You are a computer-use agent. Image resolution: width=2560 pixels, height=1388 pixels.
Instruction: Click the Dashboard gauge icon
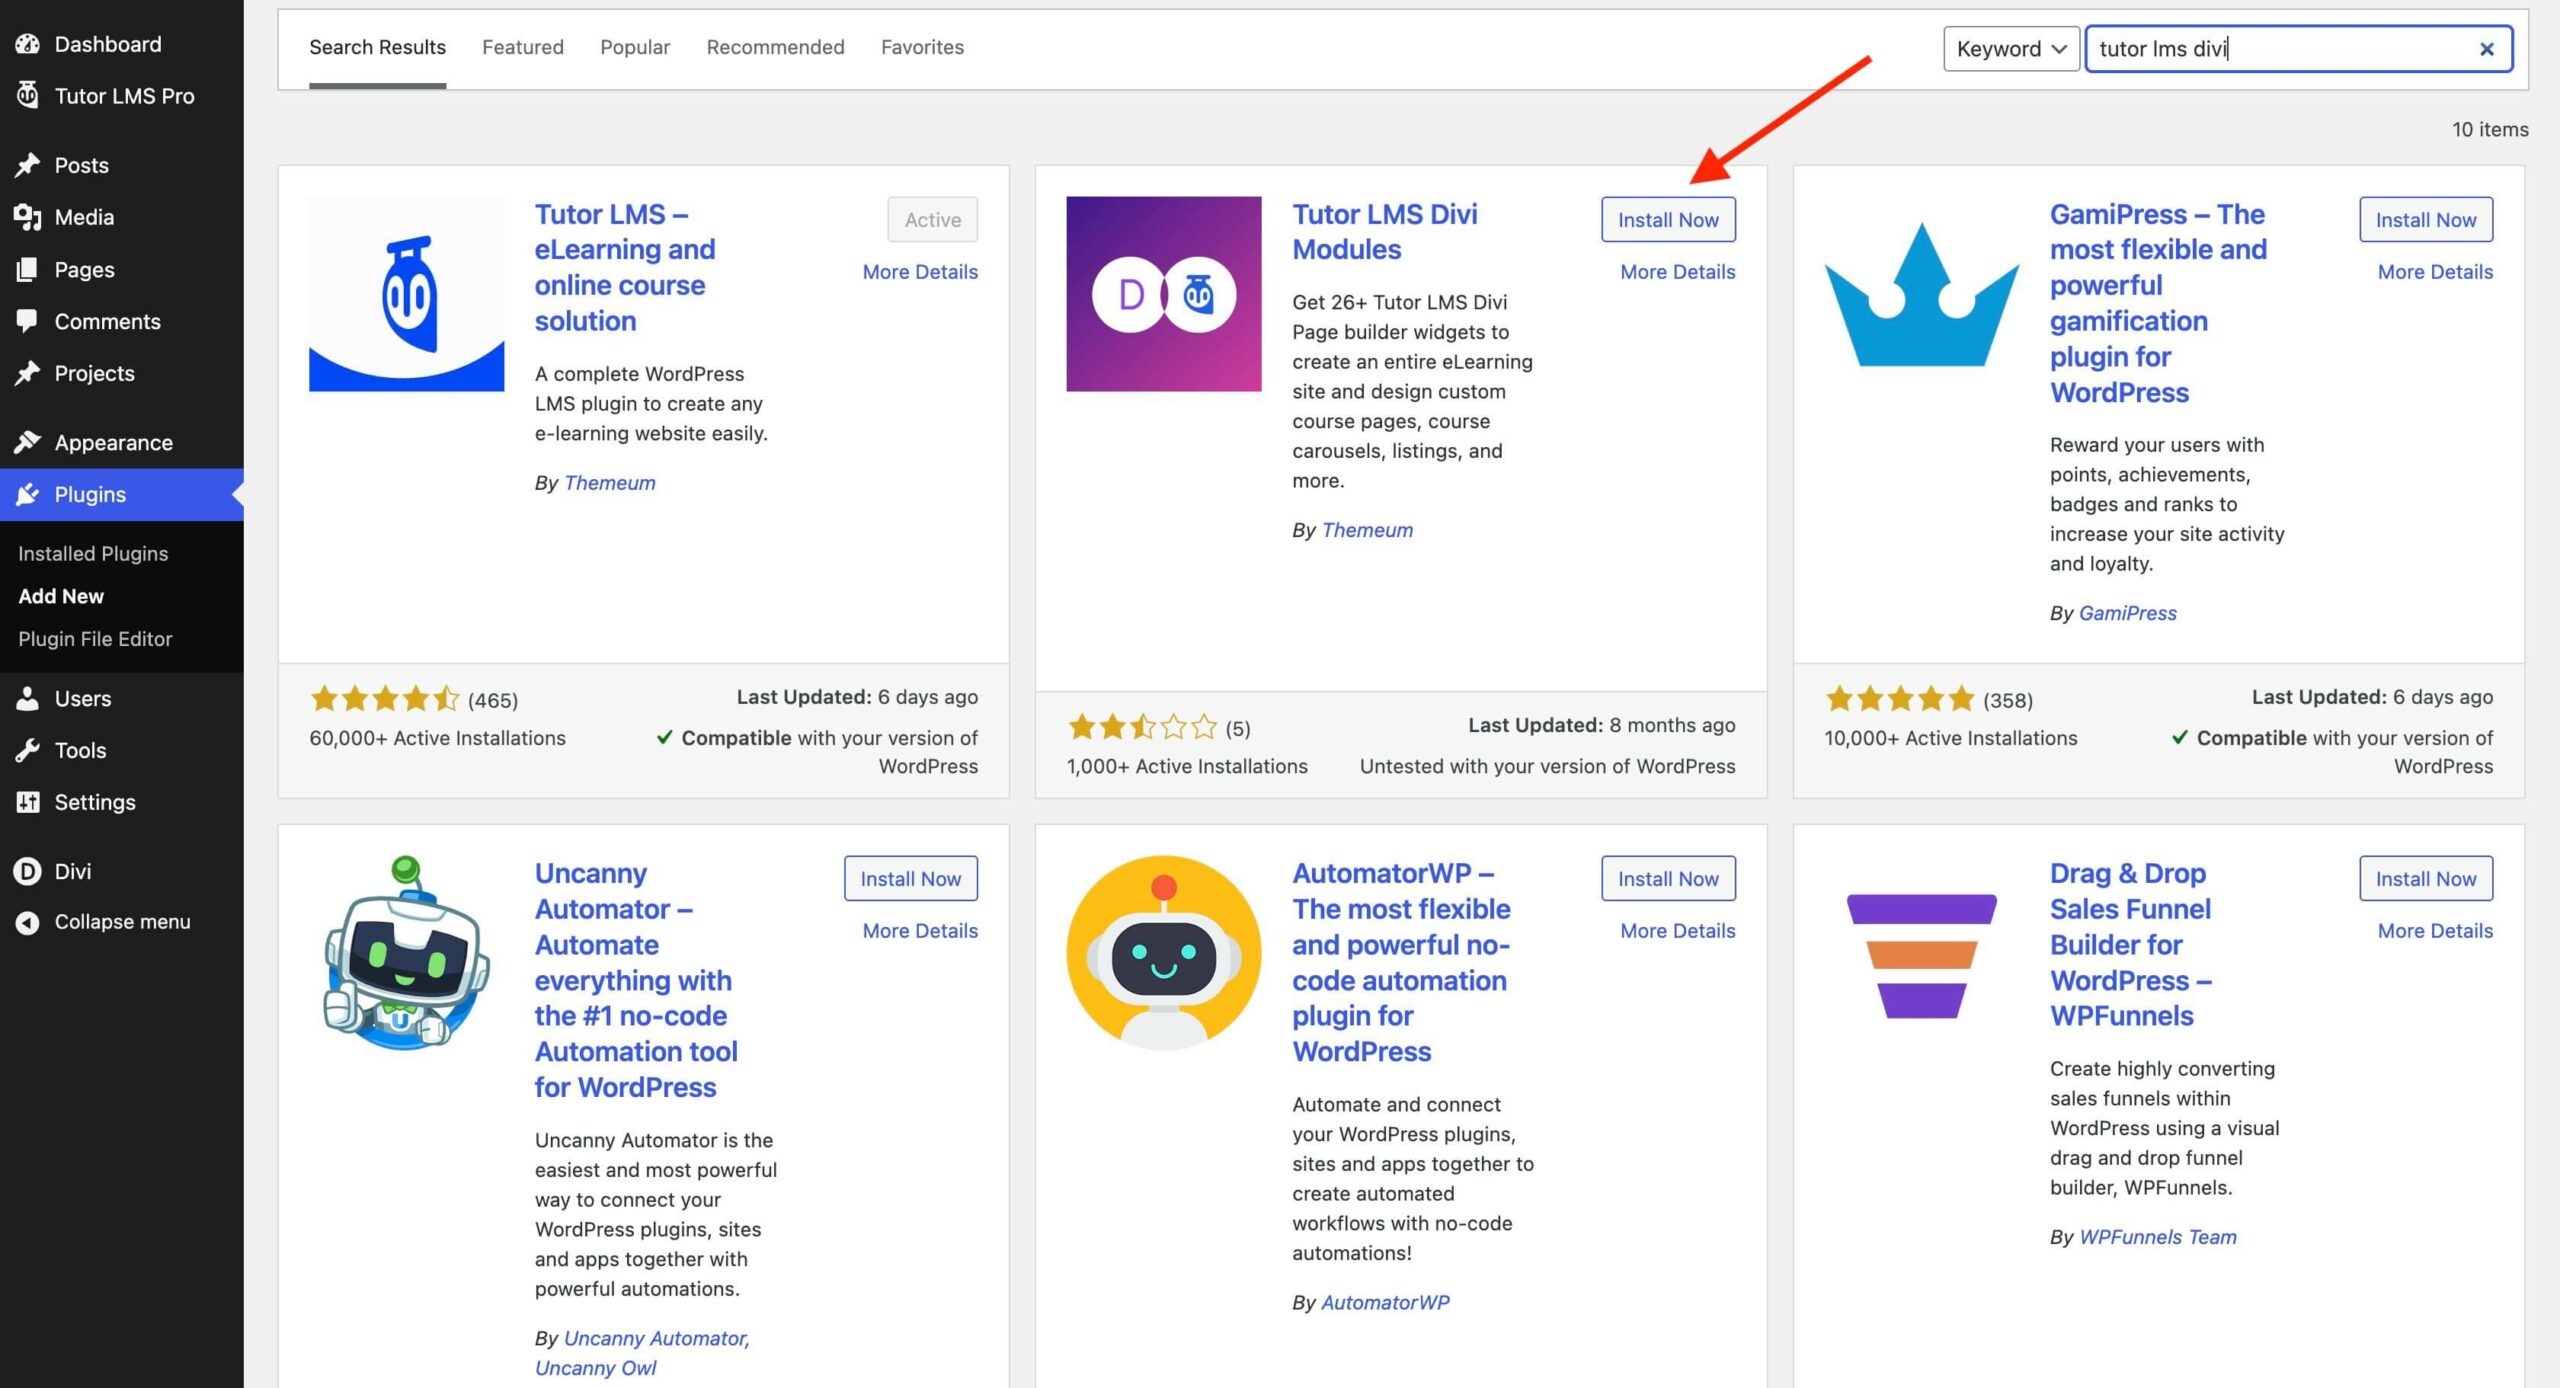(27, 44)
